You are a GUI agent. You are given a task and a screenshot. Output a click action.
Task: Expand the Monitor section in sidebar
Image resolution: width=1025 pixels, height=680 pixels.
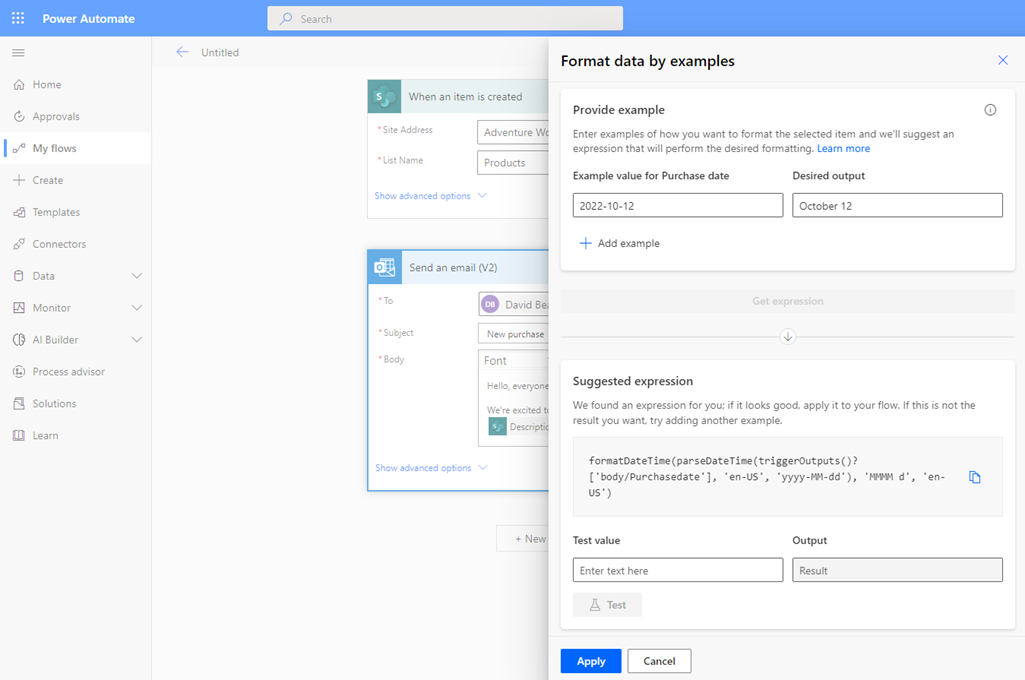[137, 308]
